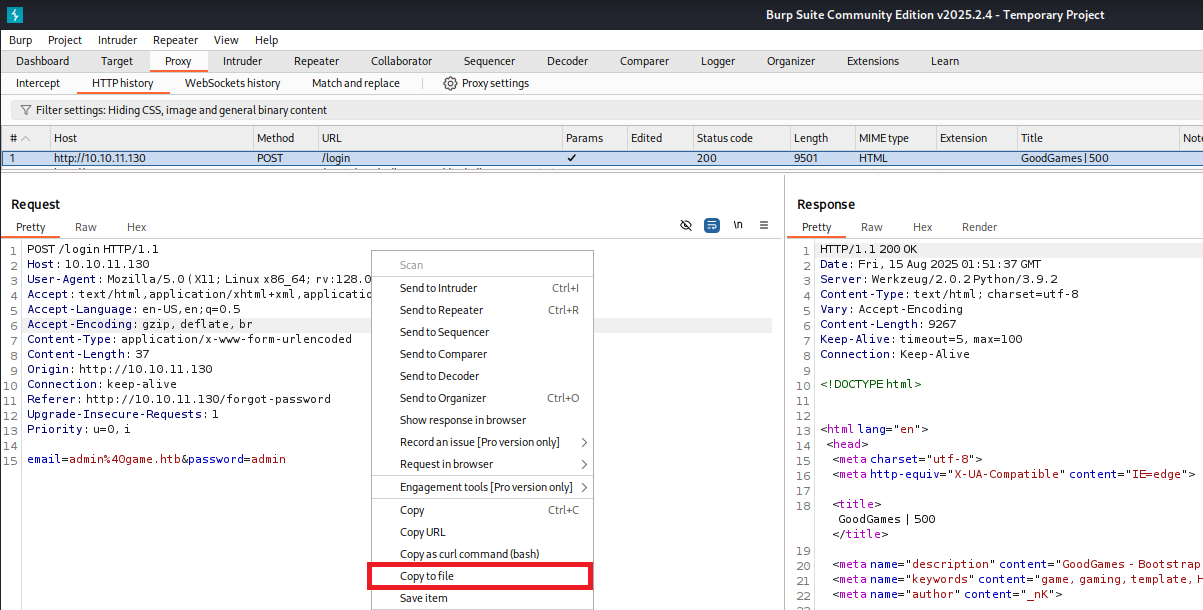
Task: Open the filter settings bar
Action: pyautogui.click(x=181, y=110)
